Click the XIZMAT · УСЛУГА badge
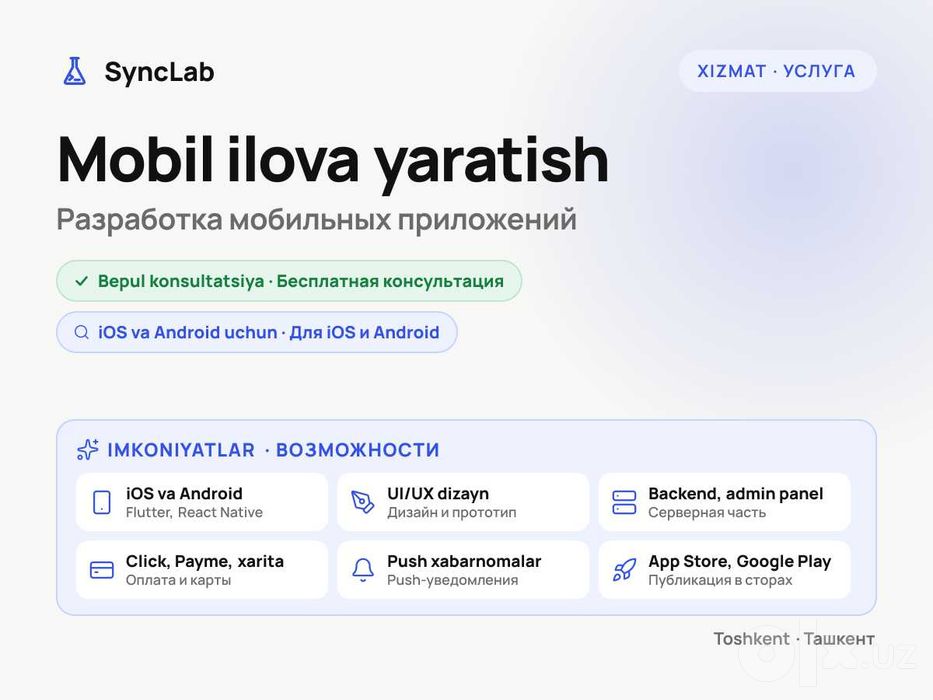Image resolution: width=933 pixels, height=700 pixels. [777, 71]
